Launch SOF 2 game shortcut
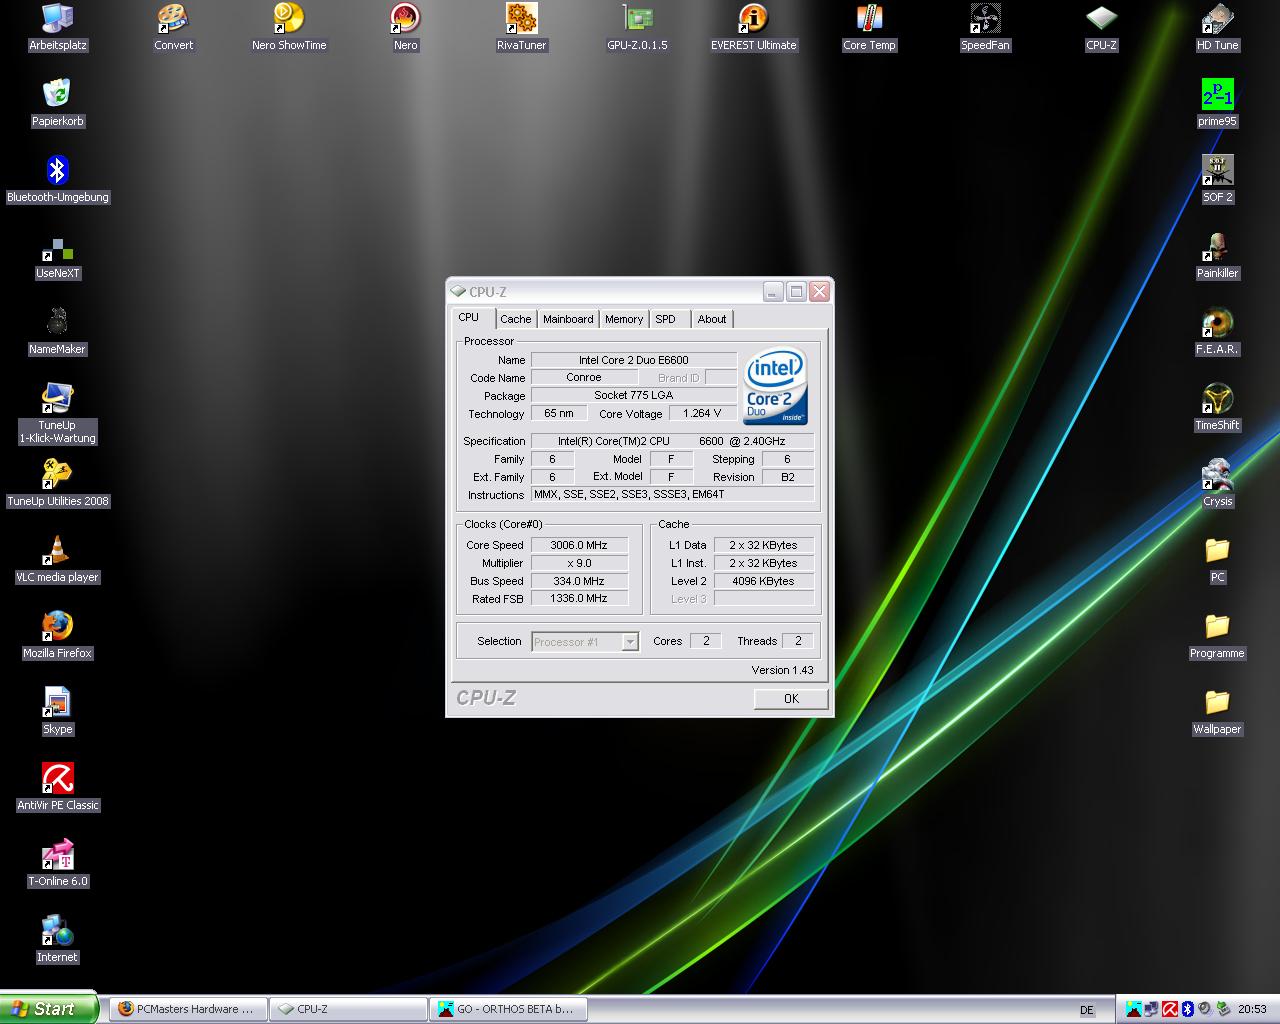 click(x=1217, y=179)
